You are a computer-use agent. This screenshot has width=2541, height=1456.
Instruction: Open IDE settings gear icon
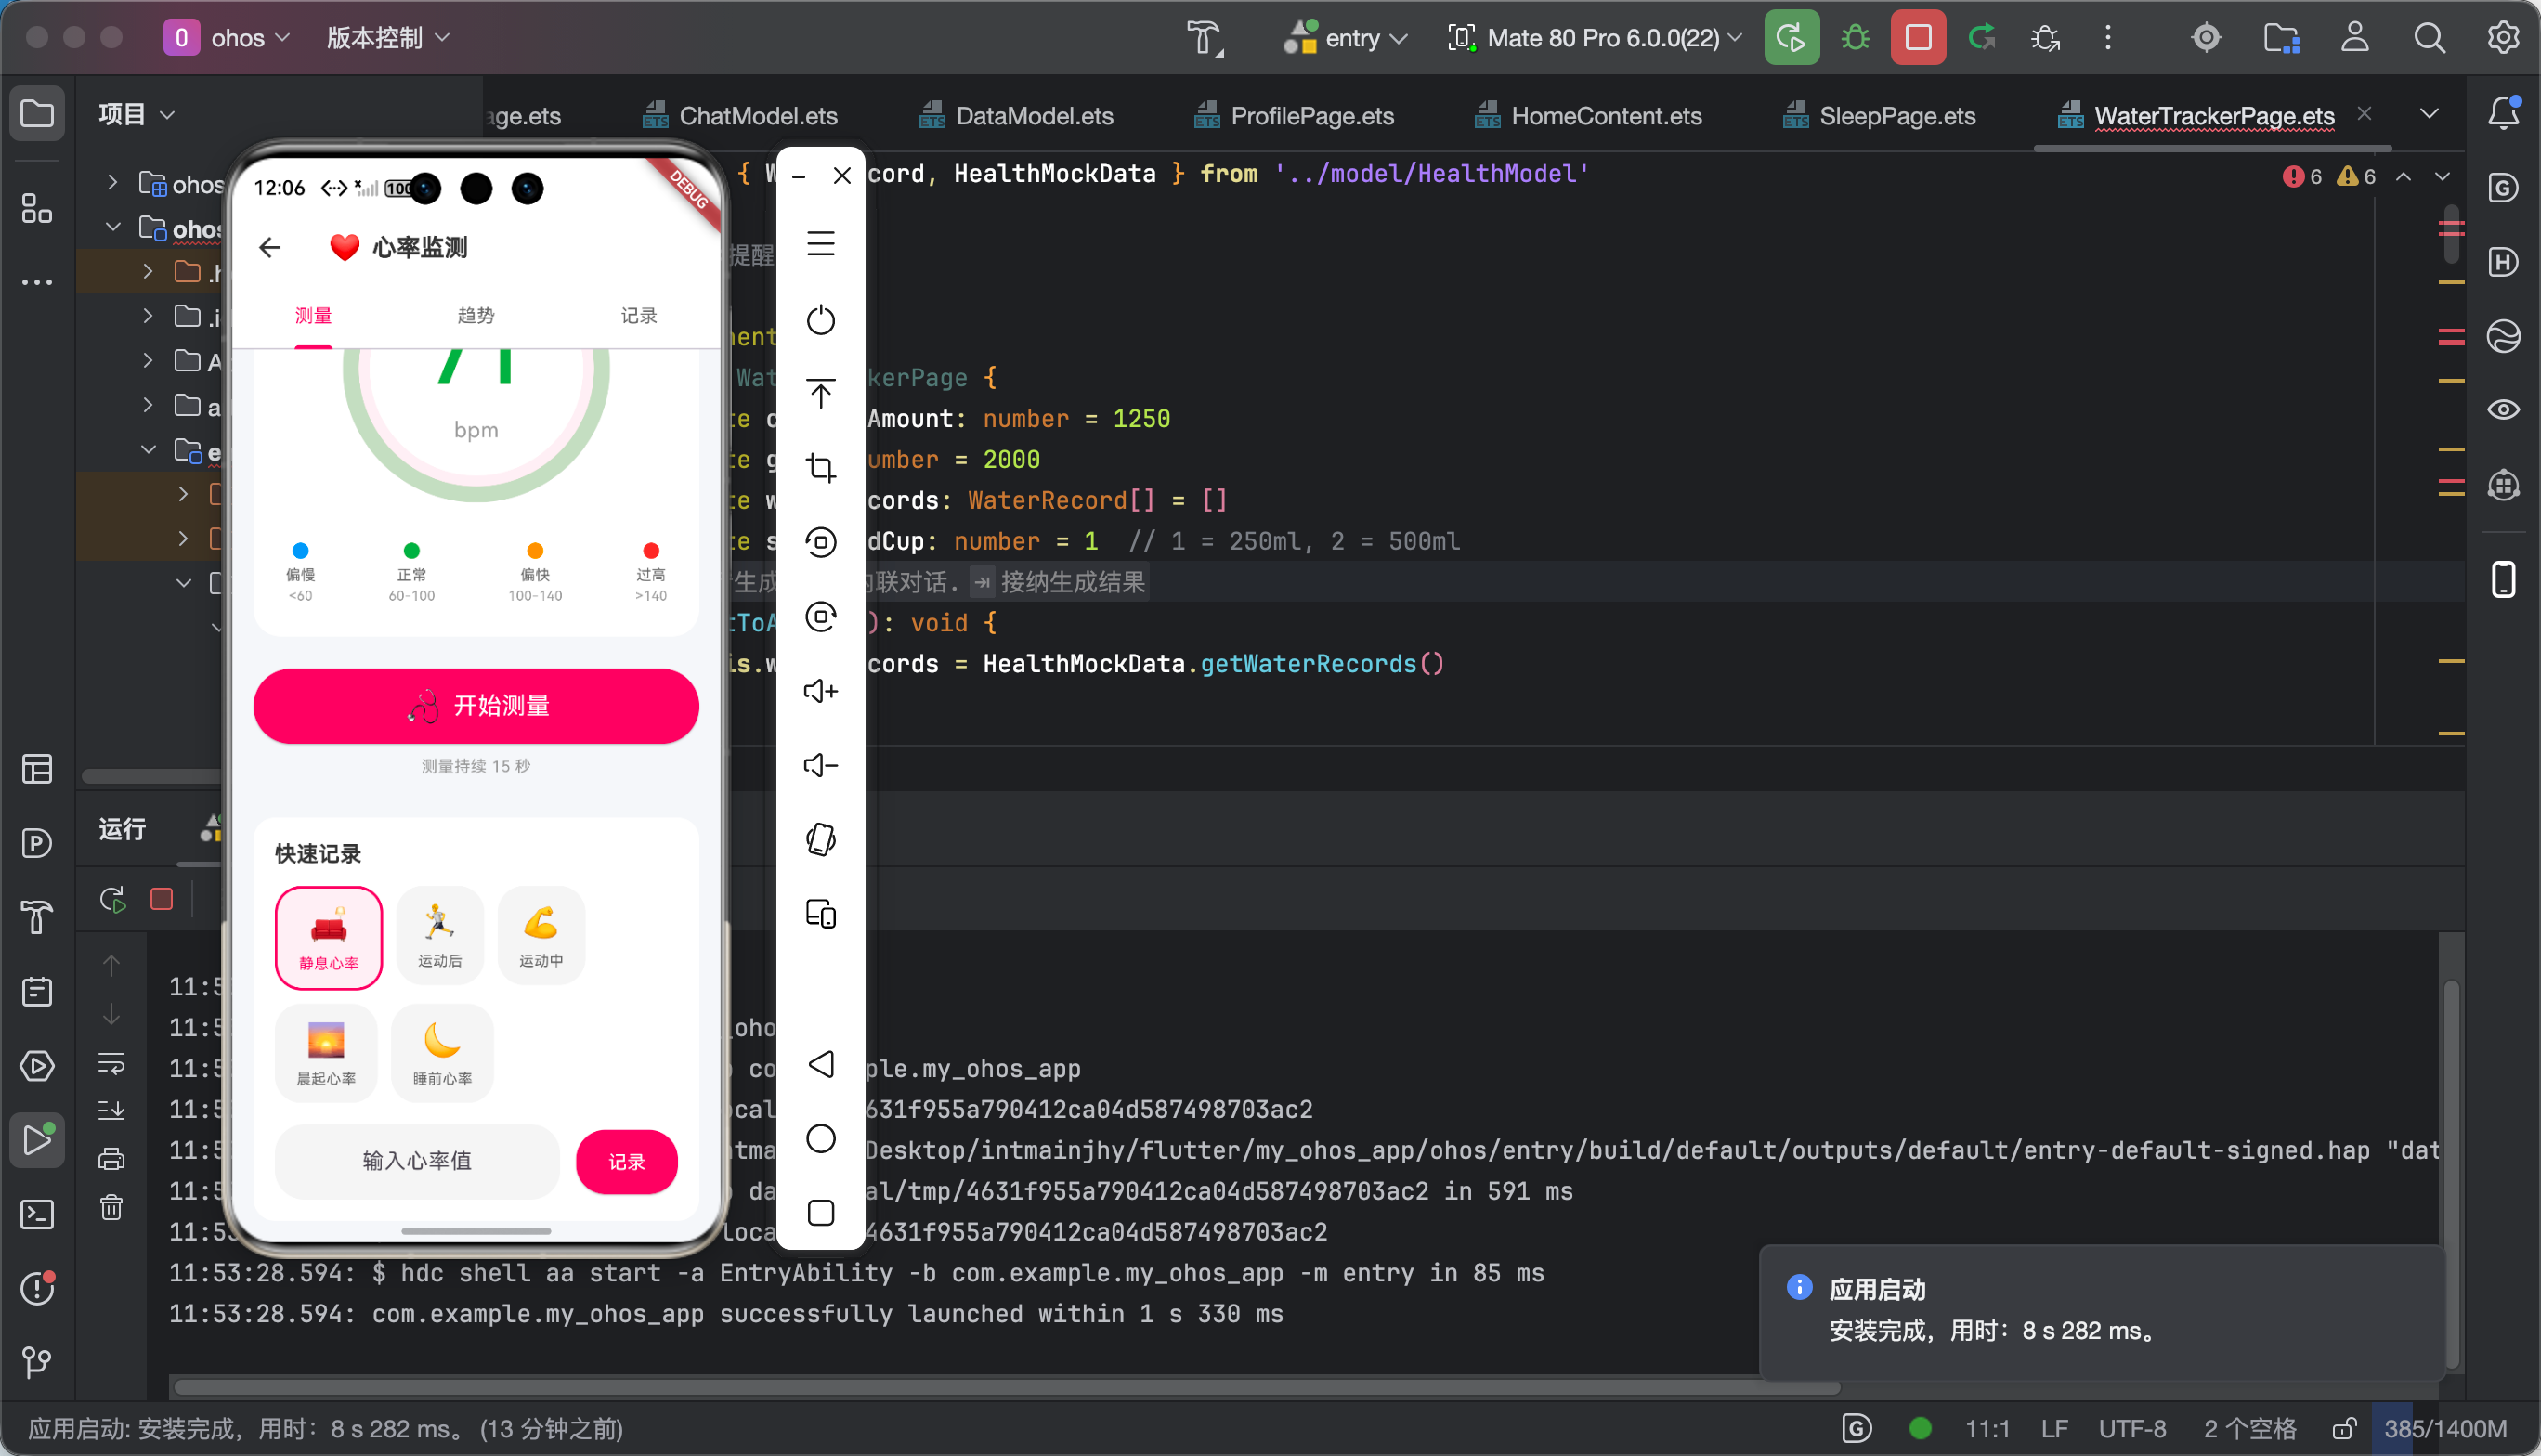pos(2503,38)
